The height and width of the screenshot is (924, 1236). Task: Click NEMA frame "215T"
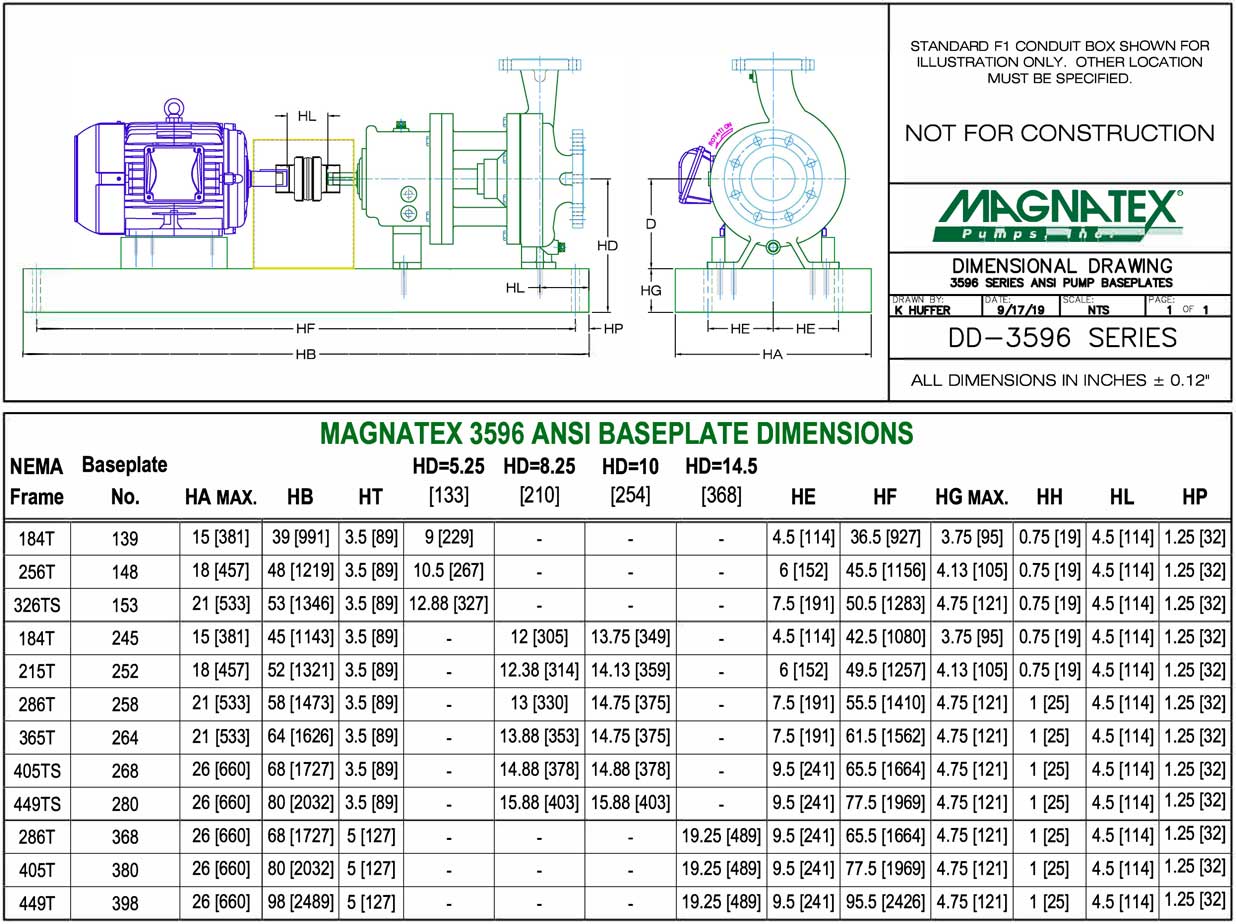click(x=38, y=672)
